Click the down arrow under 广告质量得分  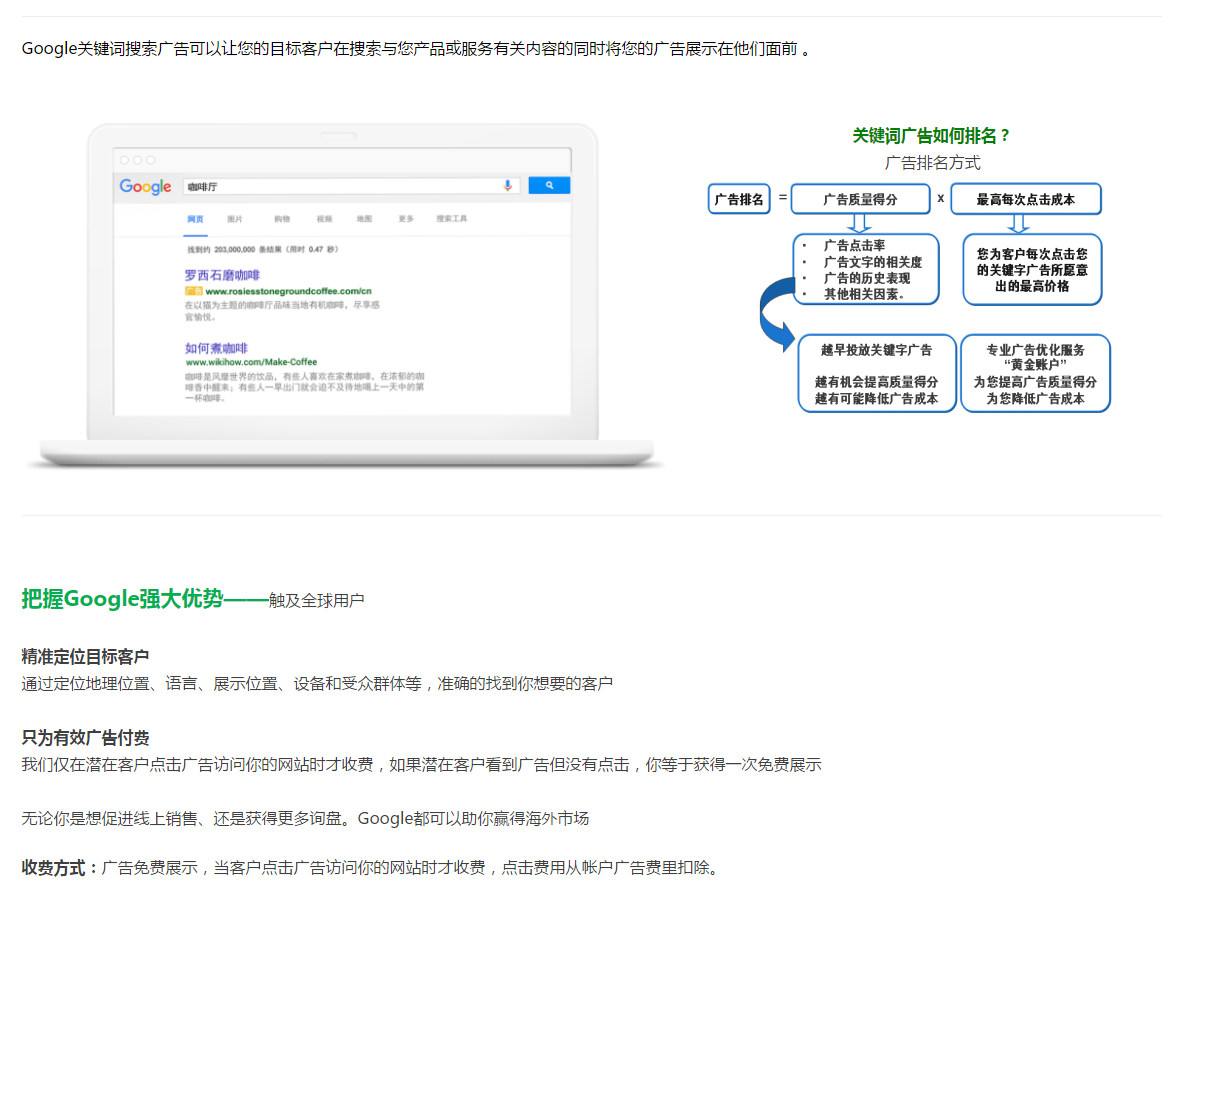pos(860,223)
